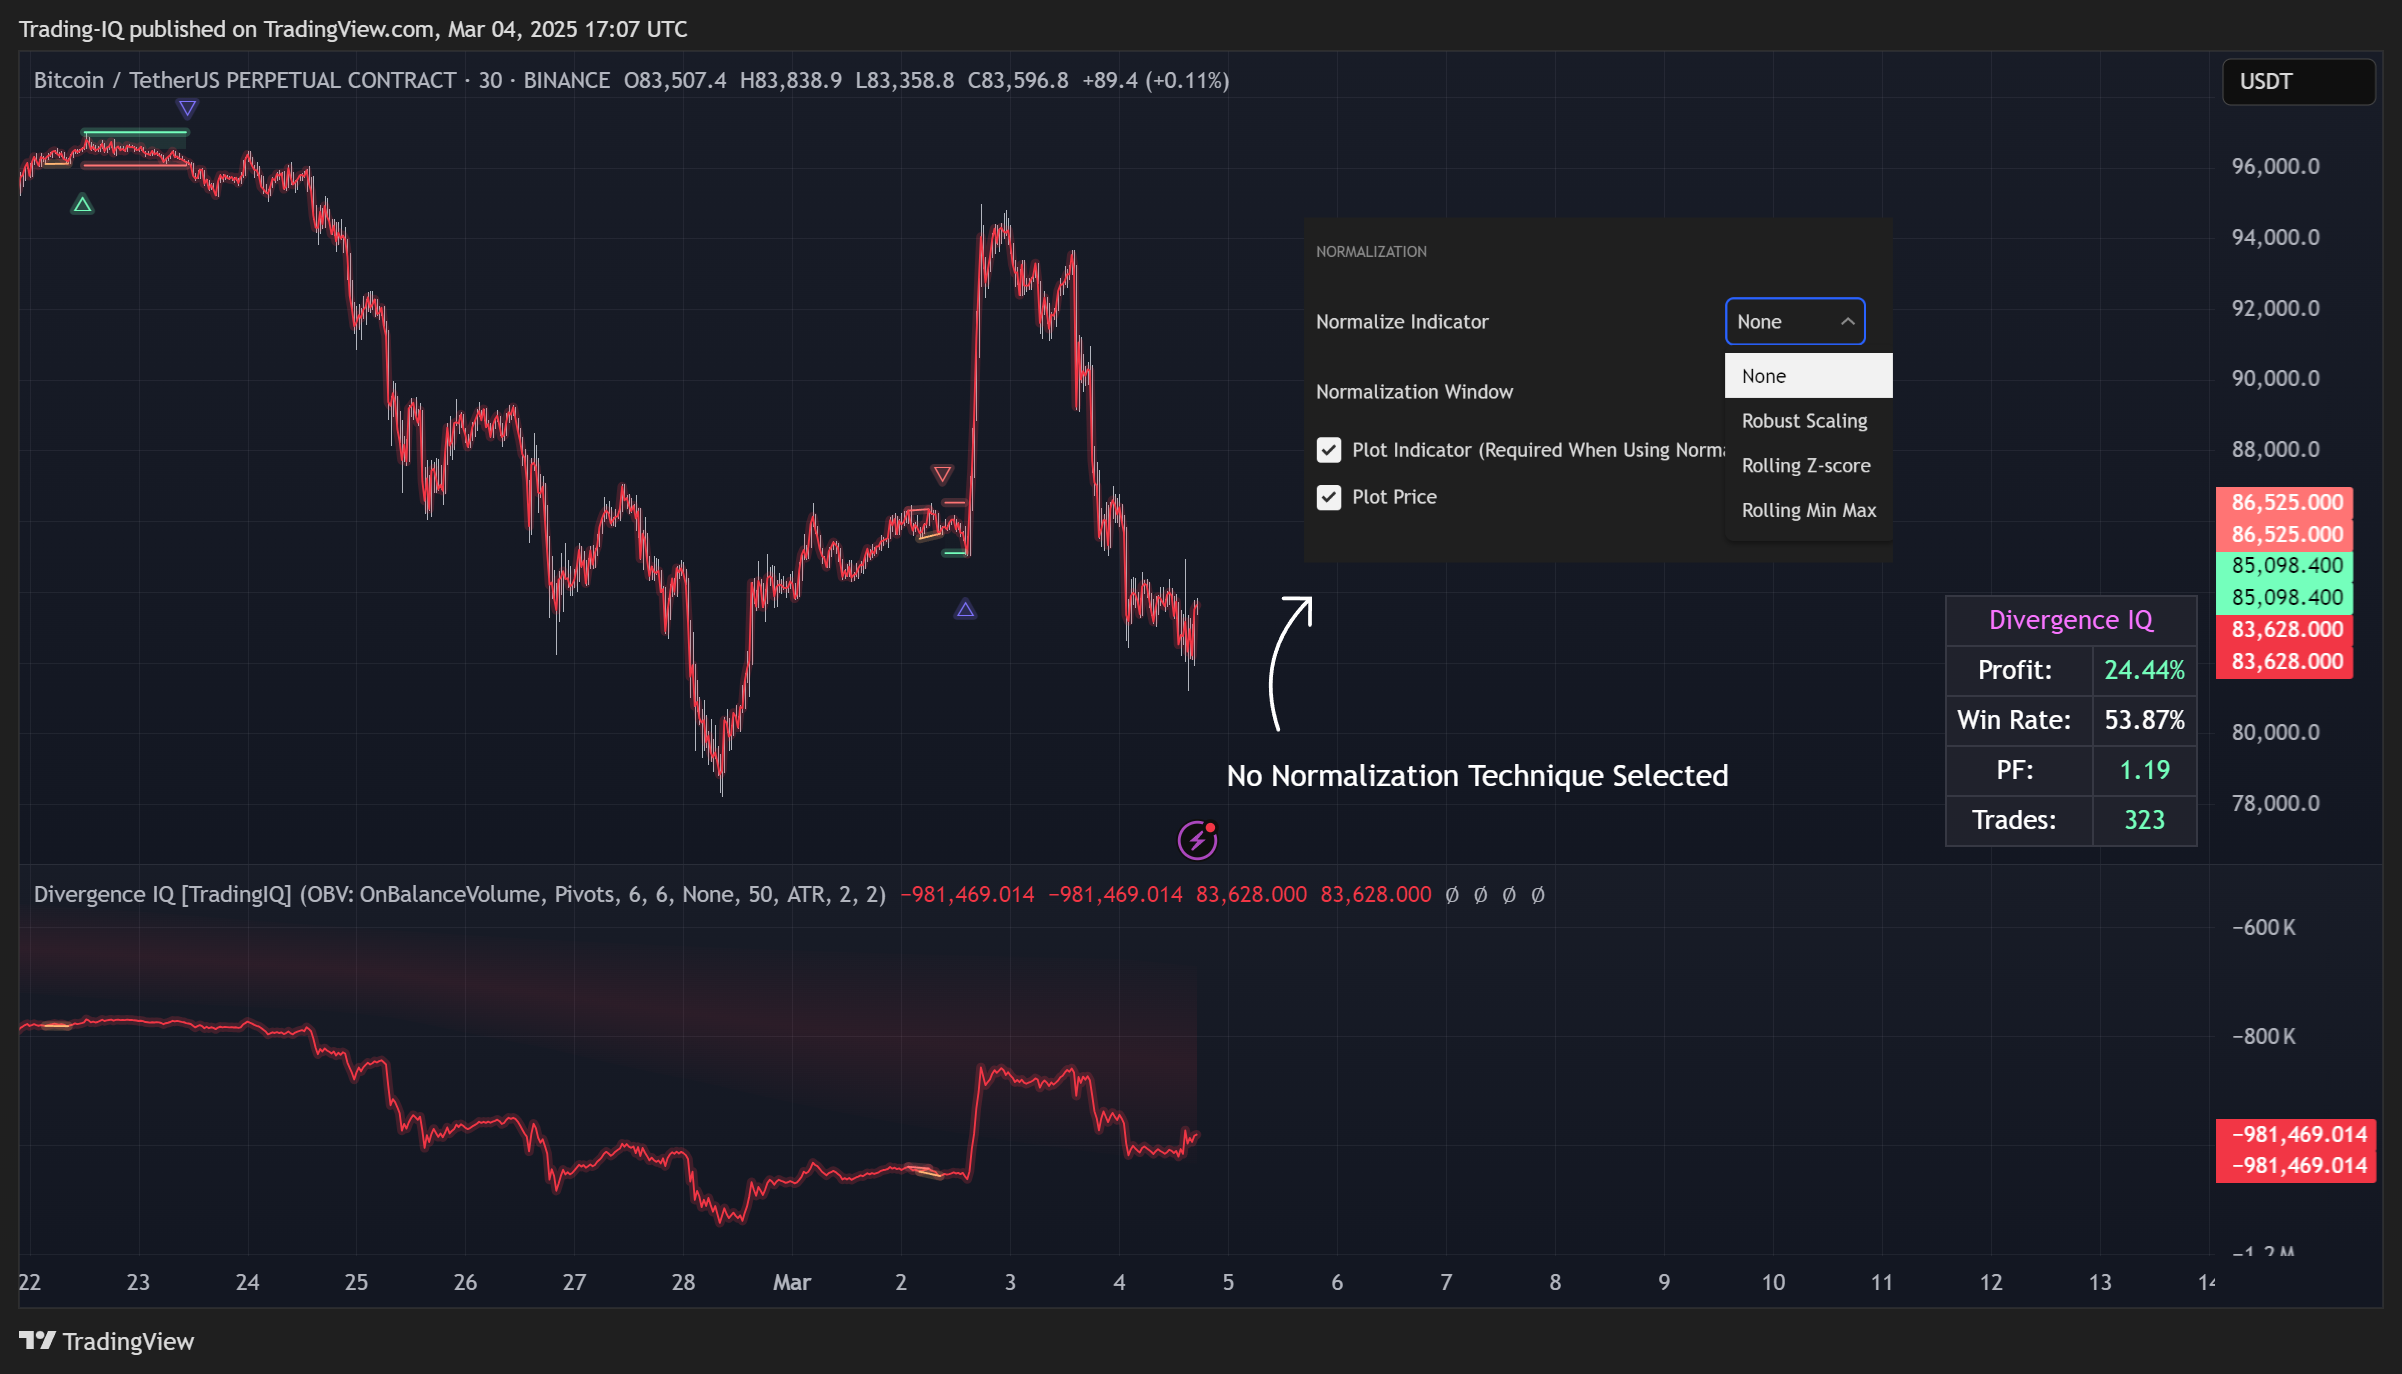Click the Profit value 24.44%
This screenshot has height=1374, width=2402.
pyautogui.click(x=2144, y=670)
